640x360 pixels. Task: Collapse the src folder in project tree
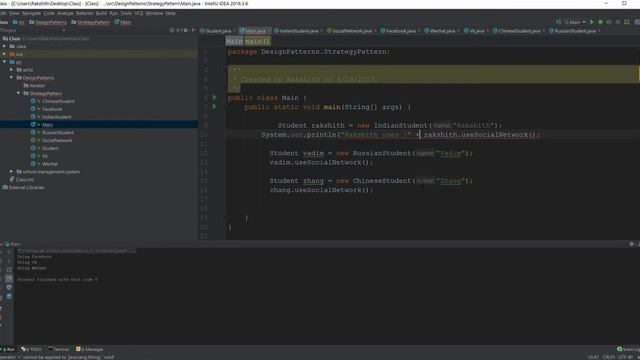4,62
